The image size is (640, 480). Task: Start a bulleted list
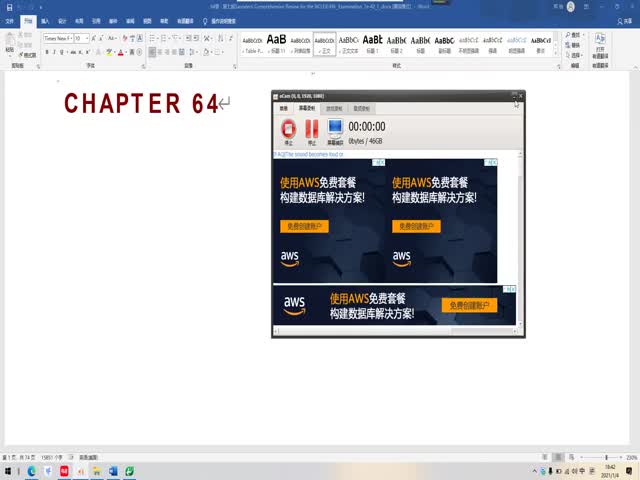(x=153, y=38)
